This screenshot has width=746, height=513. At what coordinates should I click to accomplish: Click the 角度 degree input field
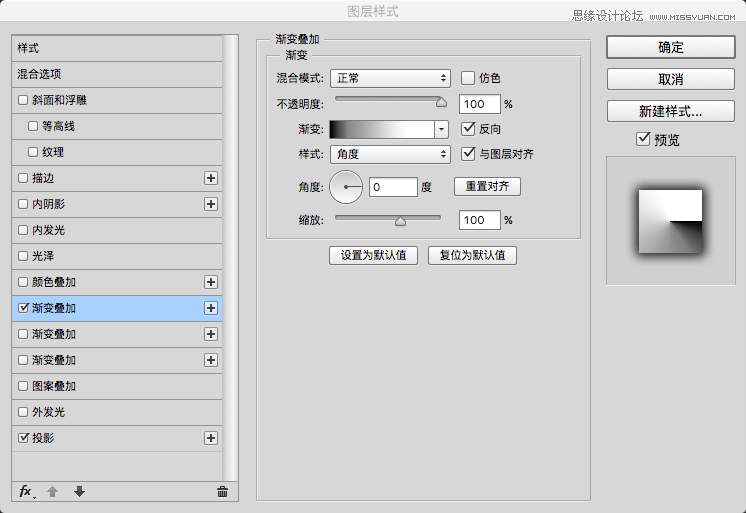(x=393, y=187)
